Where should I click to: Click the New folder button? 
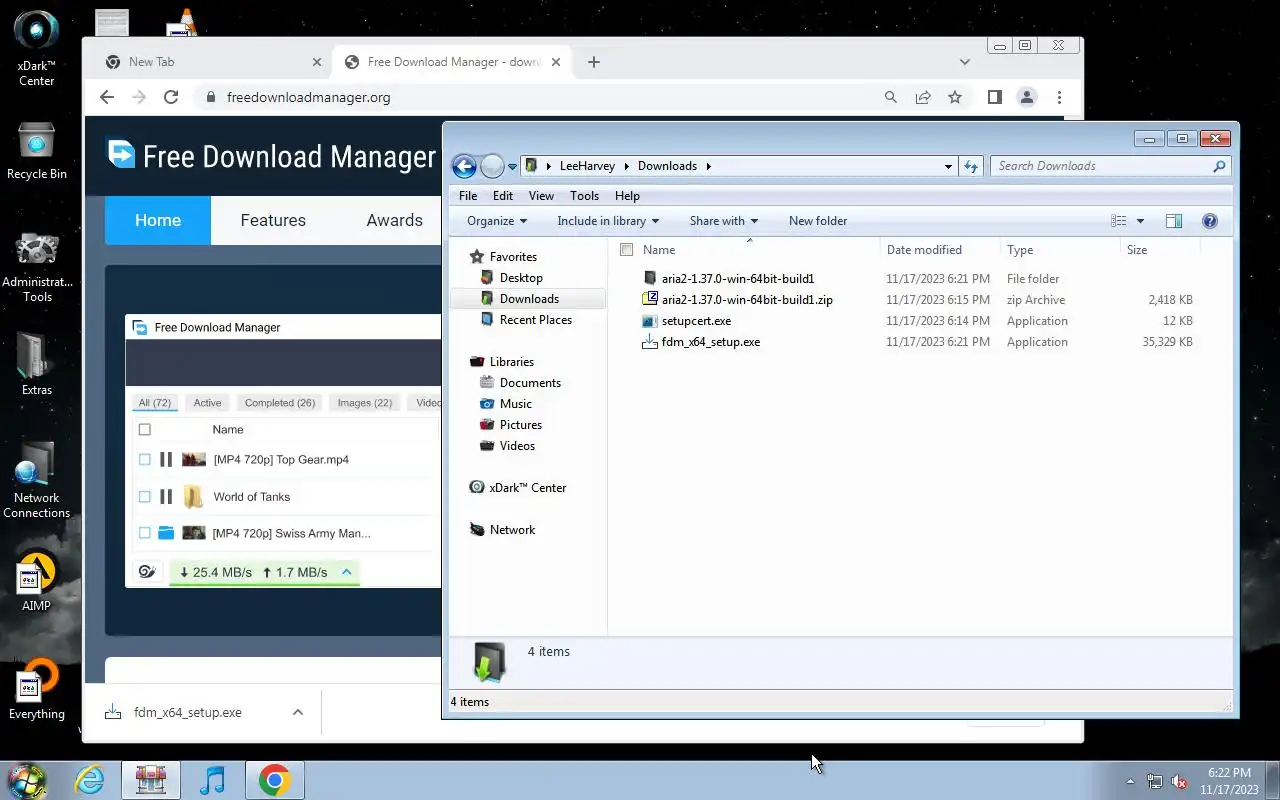817,221
